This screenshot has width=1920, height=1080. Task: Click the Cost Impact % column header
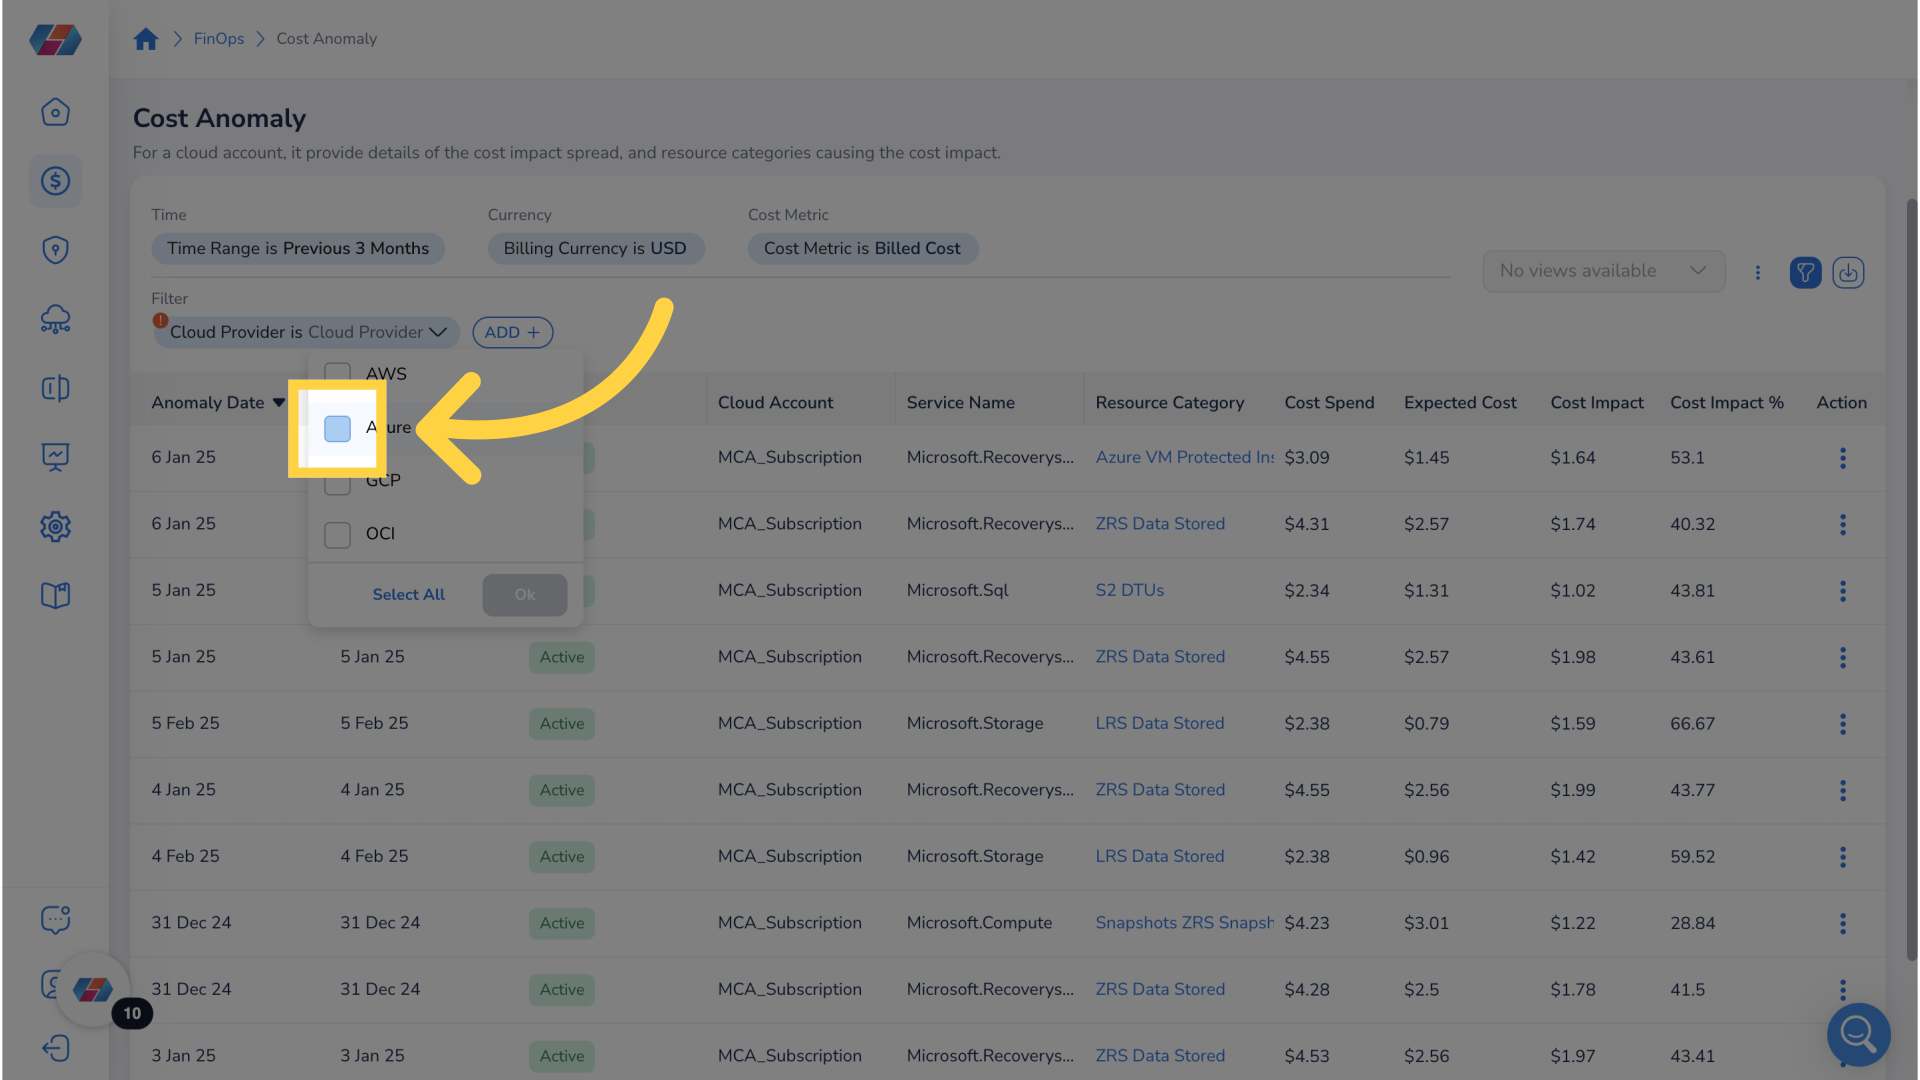[x=1727, y=402]
